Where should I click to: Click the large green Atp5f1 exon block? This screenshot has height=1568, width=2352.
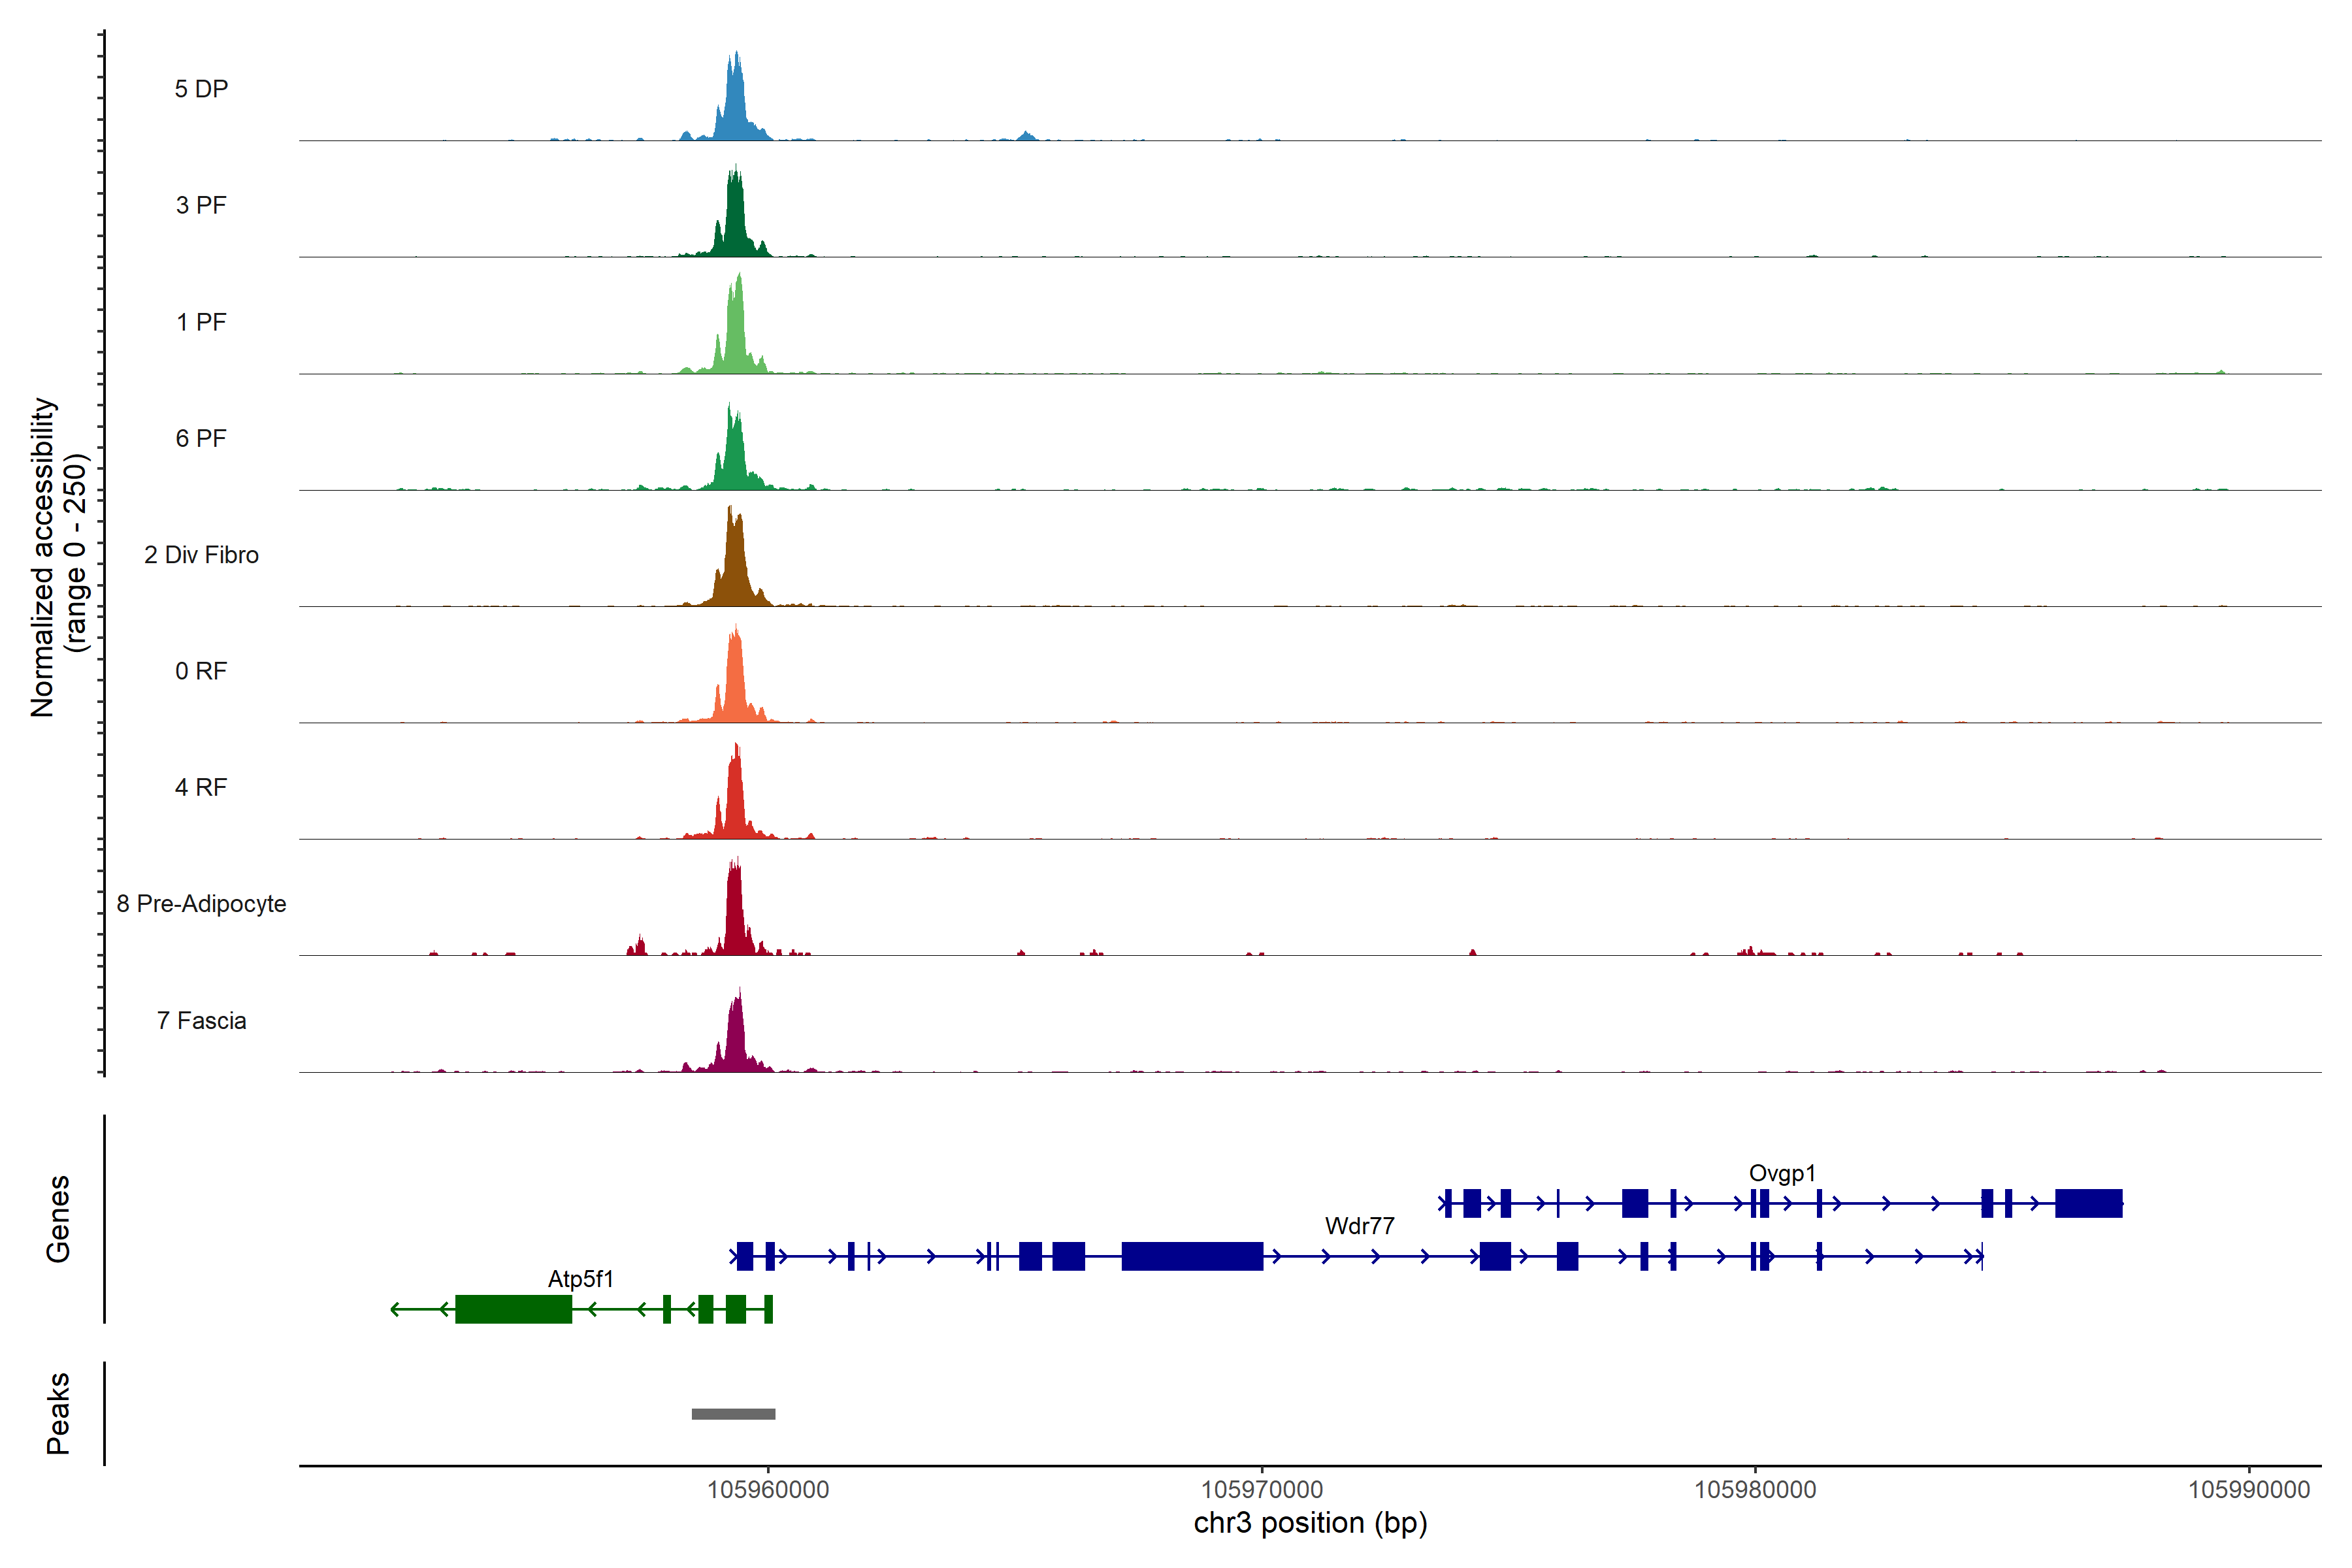(513, 1309)
